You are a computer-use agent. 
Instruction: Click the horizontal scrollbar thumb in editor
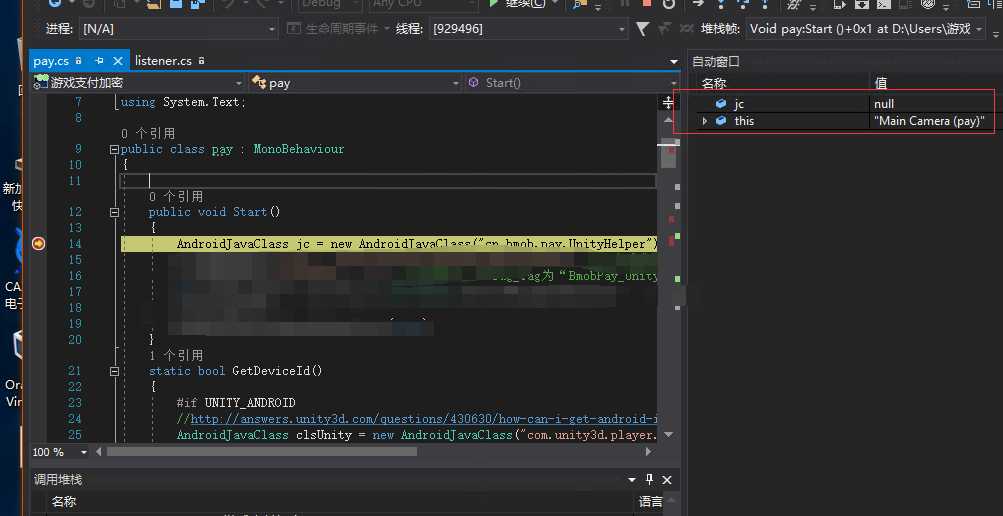[262, 451]
